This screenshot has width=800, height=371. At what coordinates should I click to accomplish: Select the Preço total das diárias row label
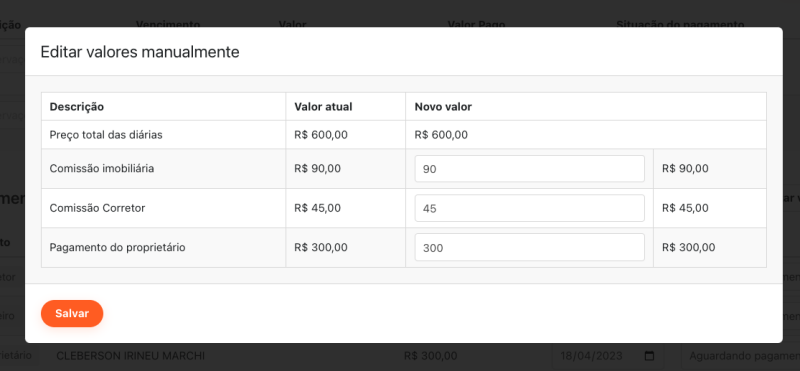click(106, 135)
